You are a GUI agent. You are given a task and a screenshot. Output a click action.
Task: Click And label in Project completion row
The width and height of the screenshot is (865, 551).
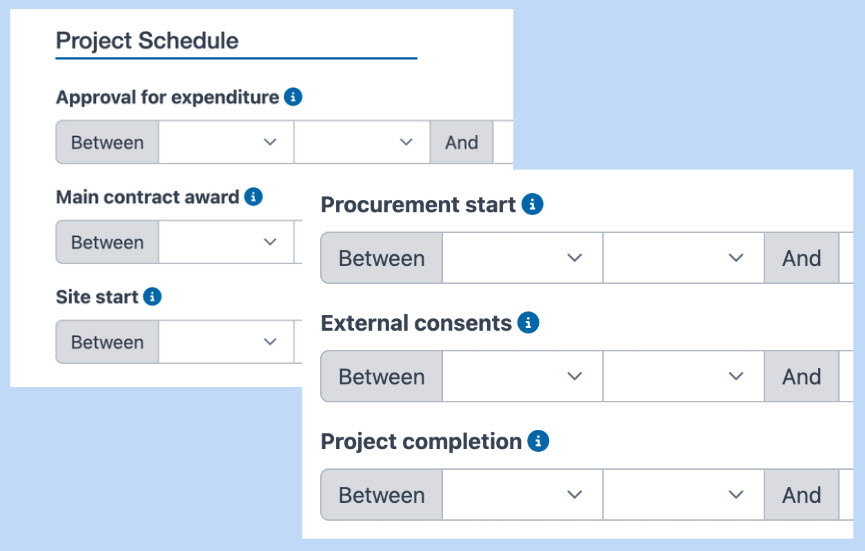pos(801,495)
